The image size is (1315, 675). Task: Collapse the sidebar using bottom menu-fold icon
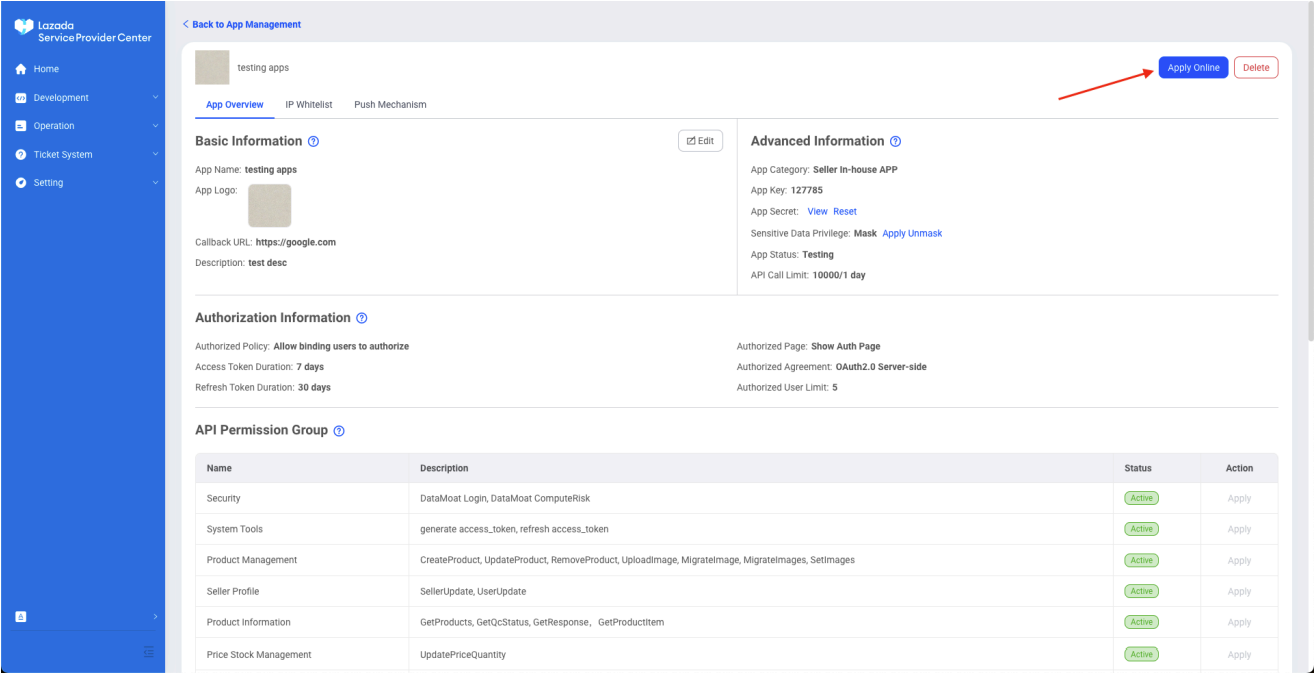tap(148, 652)
